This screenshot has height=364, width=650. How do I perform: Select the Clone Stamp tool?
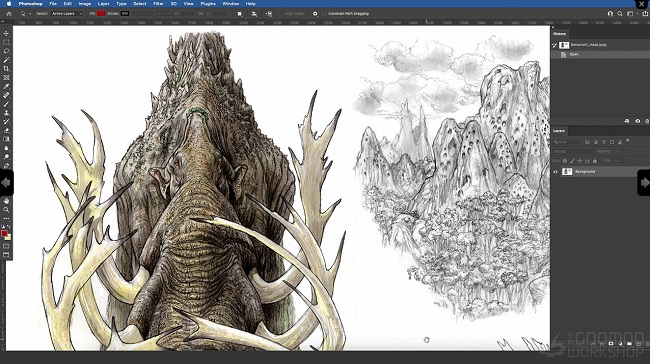(x=6, y=113)
